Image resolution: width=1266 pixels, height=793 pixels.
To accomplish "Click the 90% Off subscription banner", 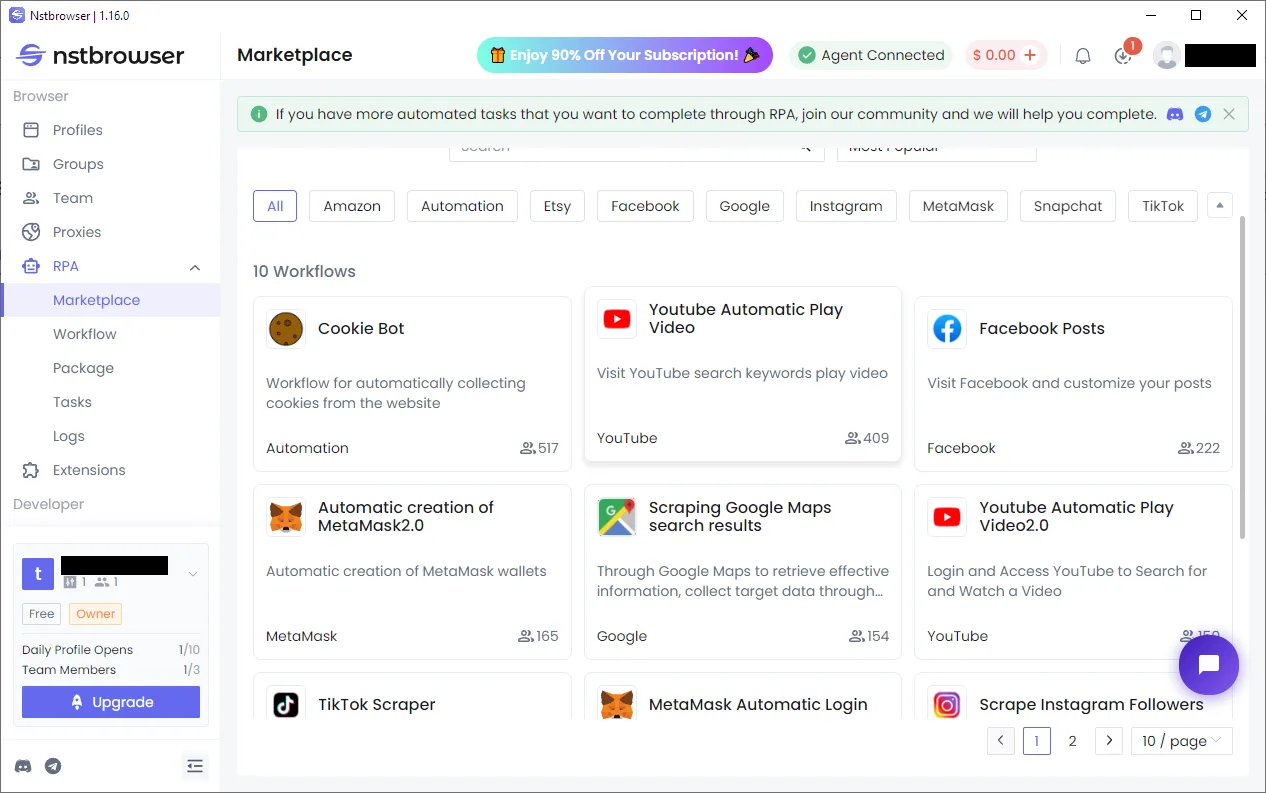I will 625,55.
